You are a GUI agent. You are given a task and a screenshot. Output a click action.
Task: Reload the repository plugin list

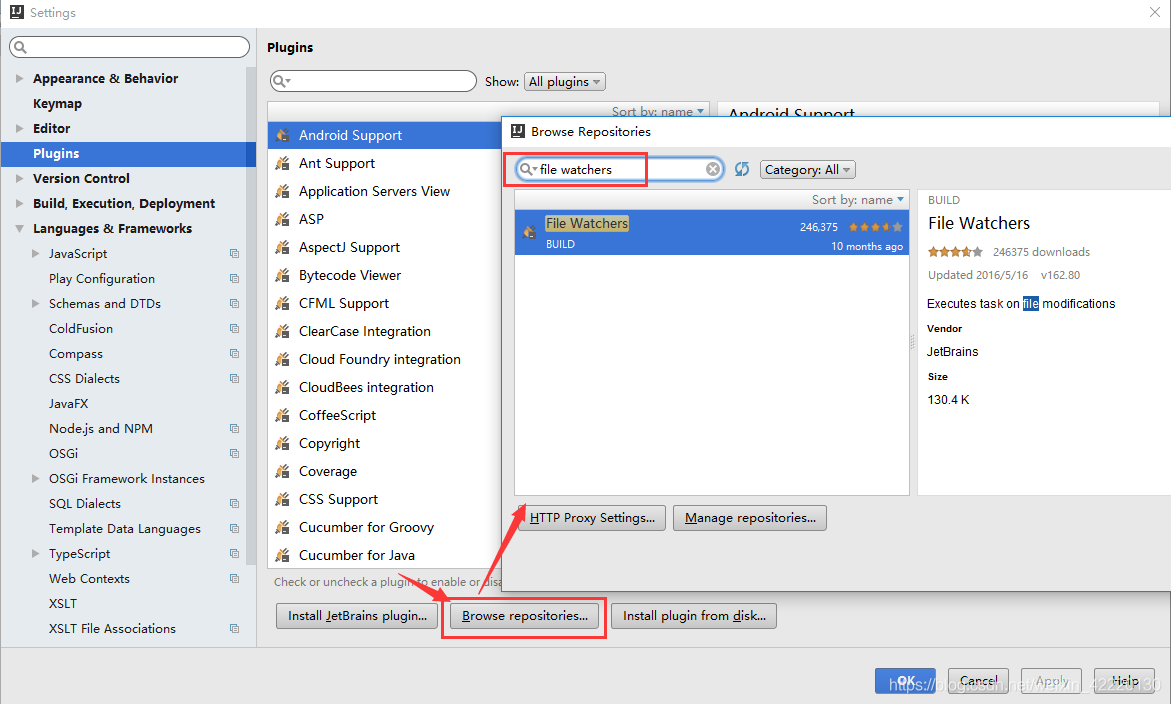click(742, 169)
